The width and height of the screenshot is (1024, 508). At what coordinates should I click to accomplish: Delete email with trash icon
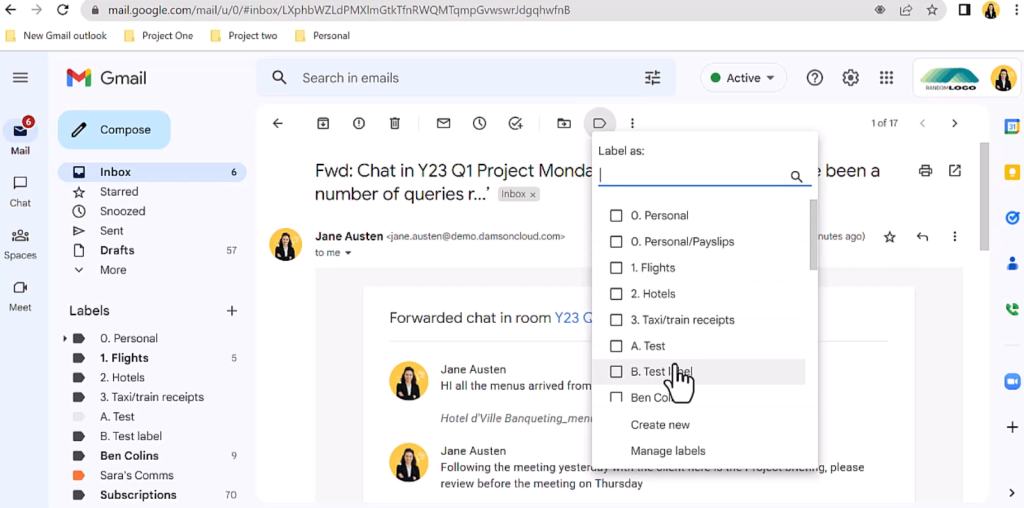394,123
